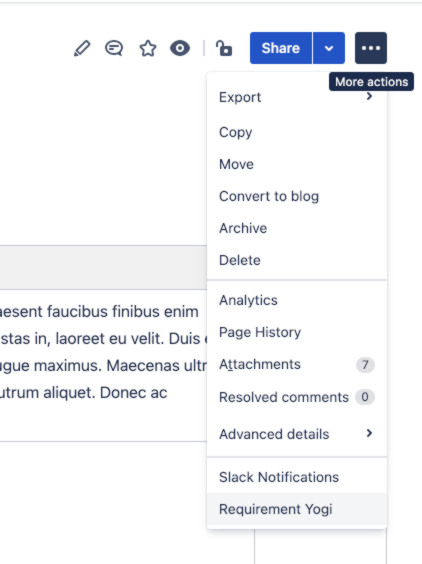
Task: Open Analytics from the menu
Action: coord(297,300)
